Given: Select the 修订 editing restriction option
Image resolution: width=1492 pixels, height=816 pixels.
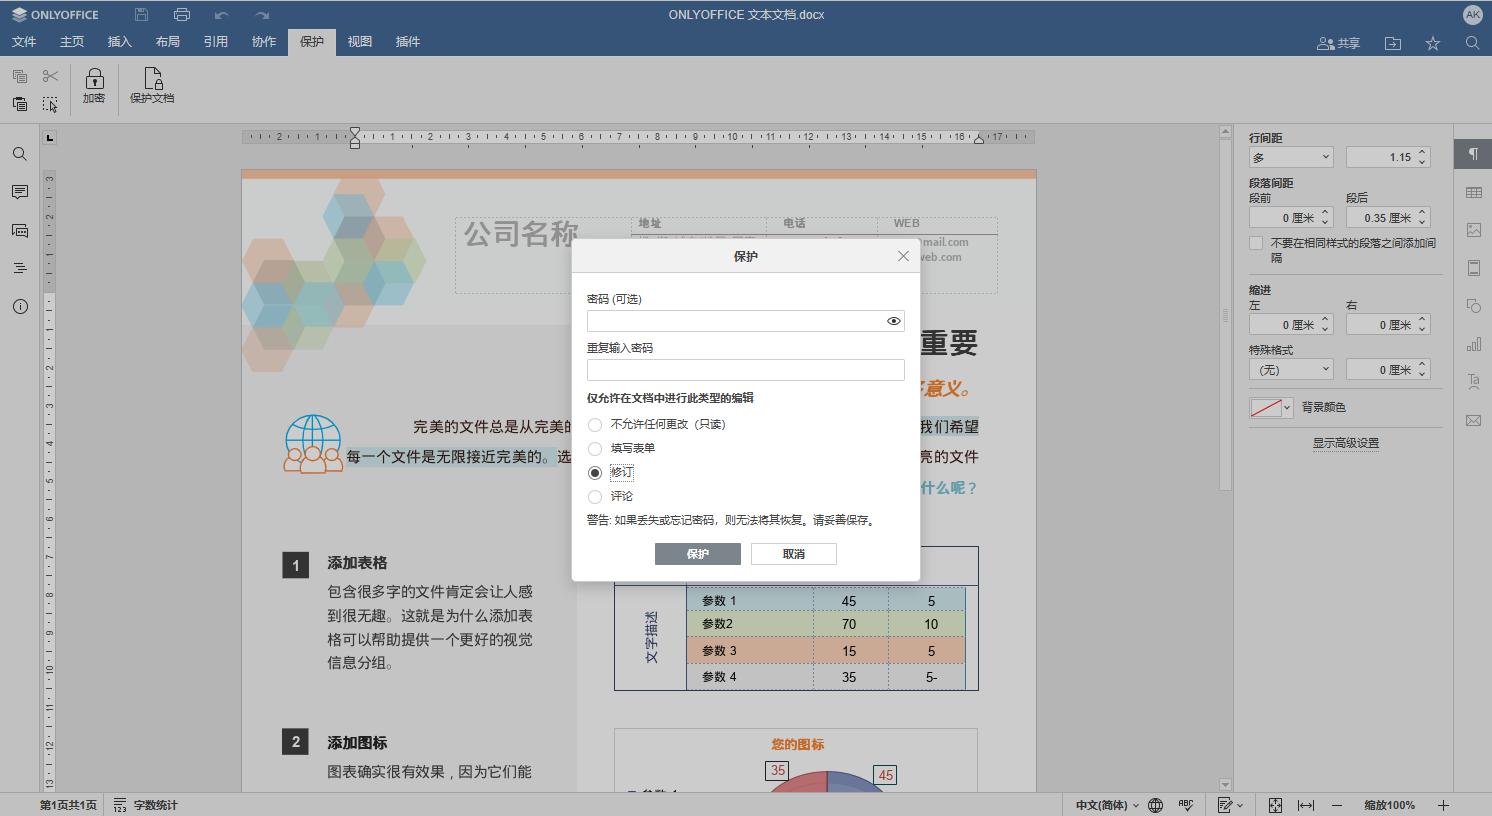Looking at the screenshot, I should click(x=595, y=472).
